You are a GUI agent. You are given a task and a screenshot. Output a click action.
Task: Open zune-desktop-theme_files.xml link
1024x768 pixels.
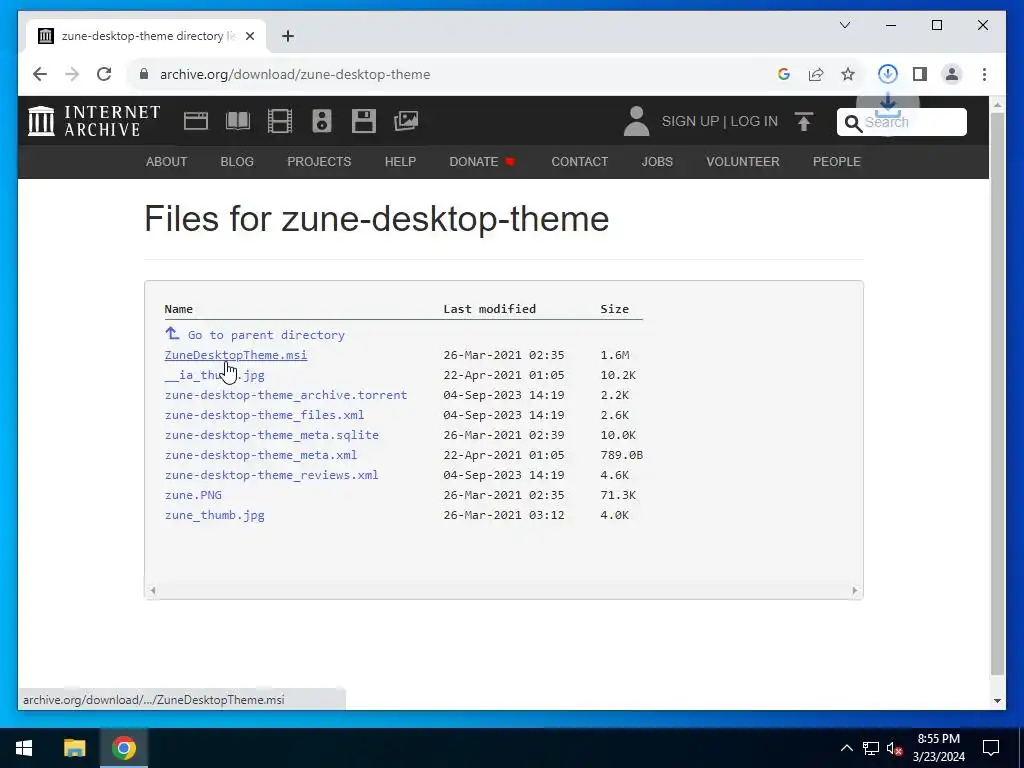[264, 415]
